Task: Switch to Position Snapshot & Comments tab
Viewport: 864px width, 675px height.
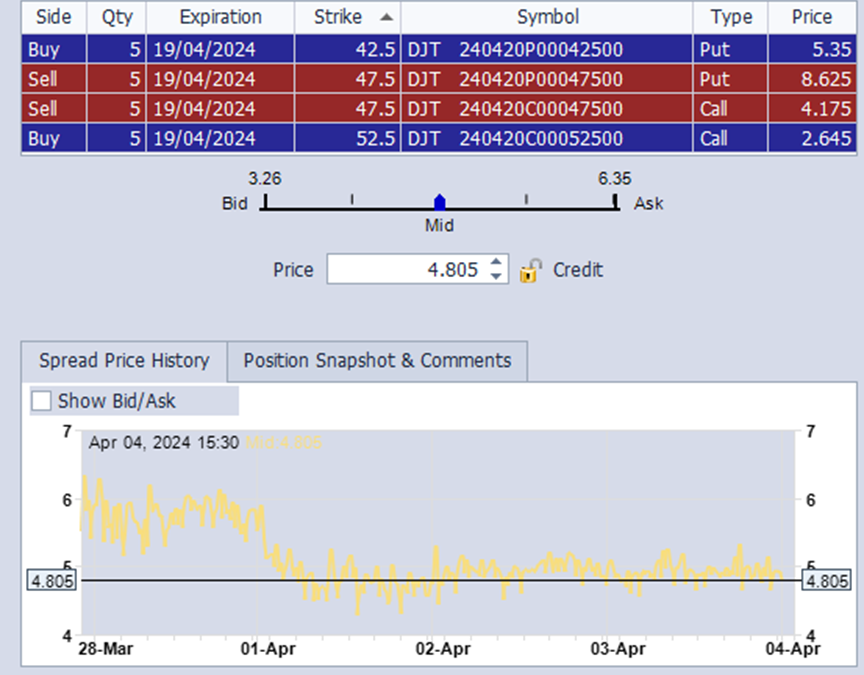Action: (377, 361)
